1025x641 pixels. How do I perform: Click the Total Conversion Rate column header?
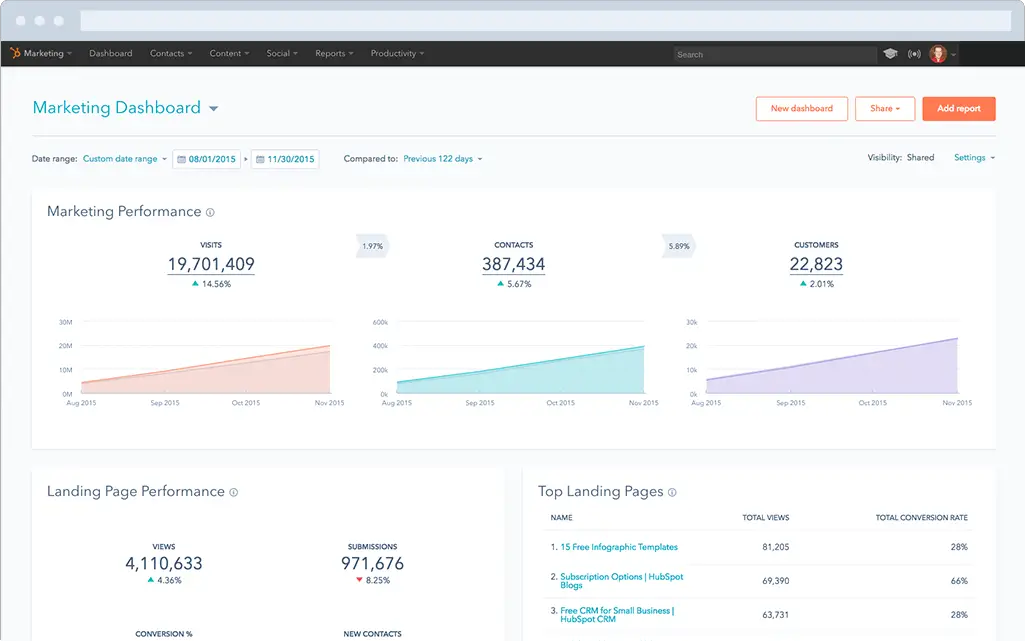922,518
